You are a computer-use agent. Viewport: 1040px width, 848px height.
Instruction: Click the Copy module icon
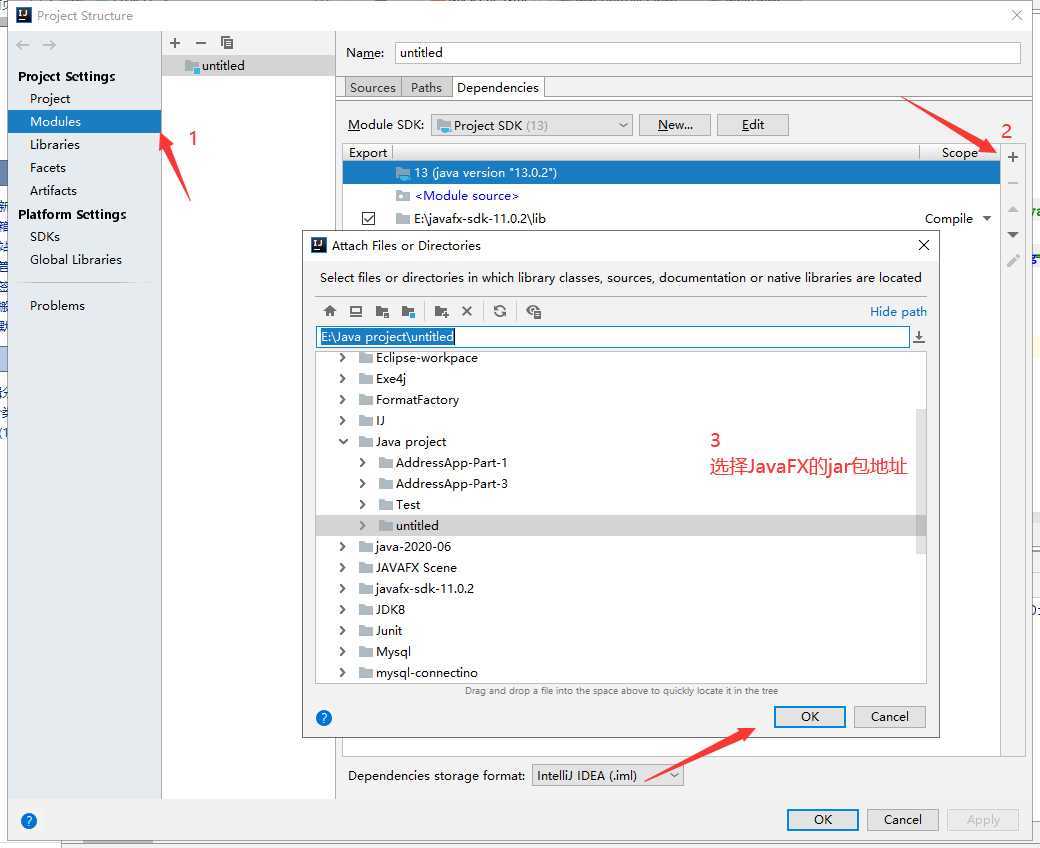tap(227, 43)
